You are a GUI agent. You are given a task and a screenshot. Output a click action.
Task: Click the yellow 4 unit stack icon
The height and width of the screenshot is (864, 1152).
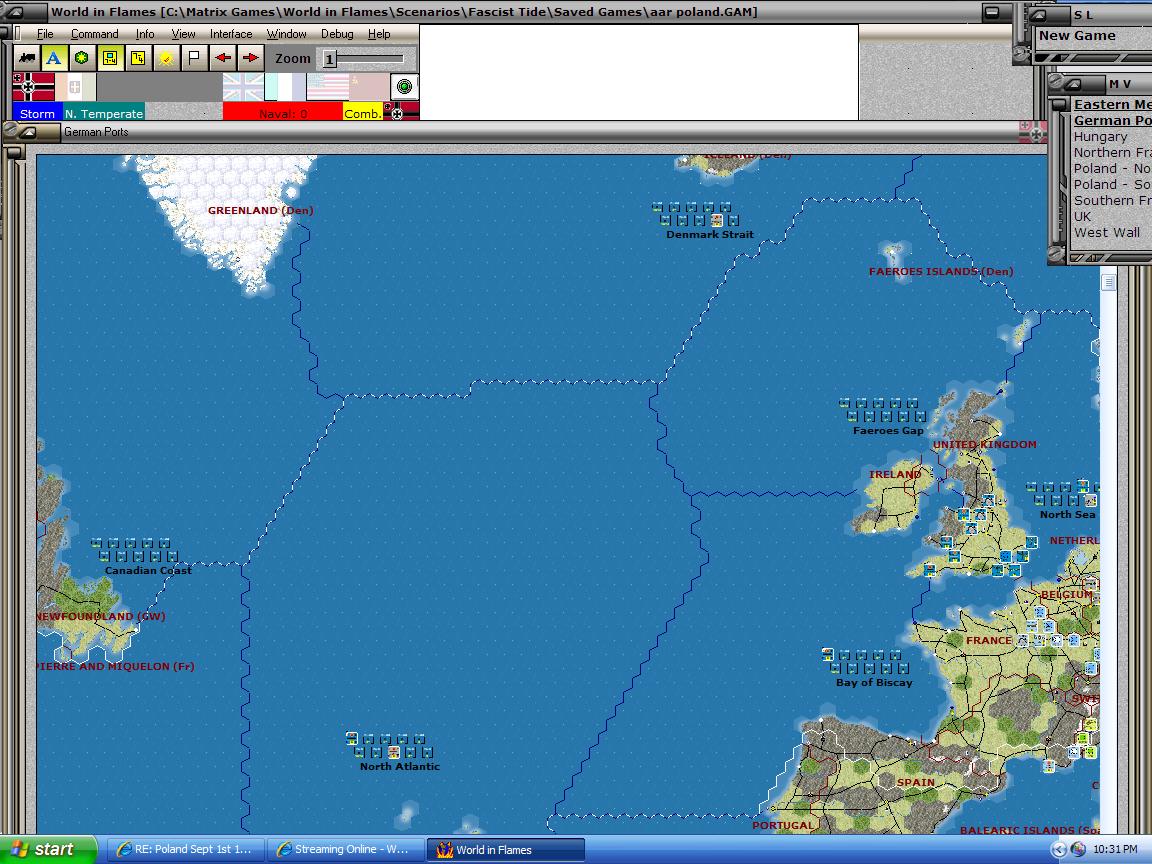(137, 58)
